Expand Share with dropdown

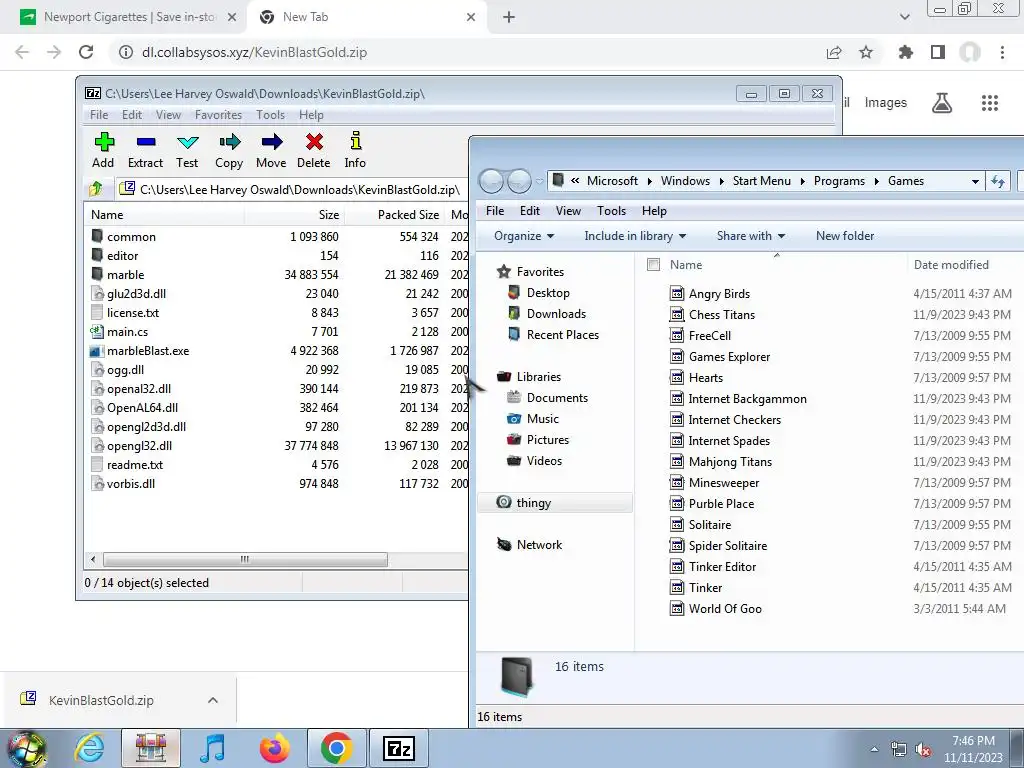point(750,236)
